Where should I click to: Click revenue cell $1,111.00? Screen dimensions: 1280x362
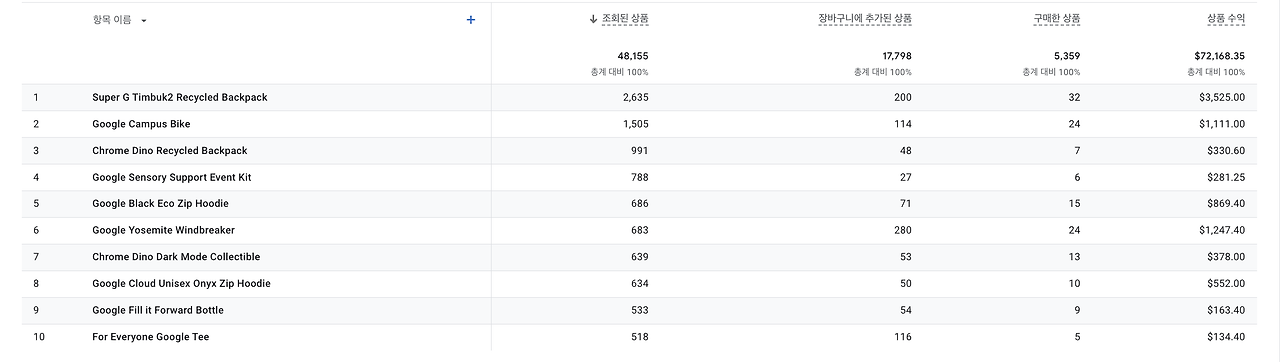(1222, 124)
